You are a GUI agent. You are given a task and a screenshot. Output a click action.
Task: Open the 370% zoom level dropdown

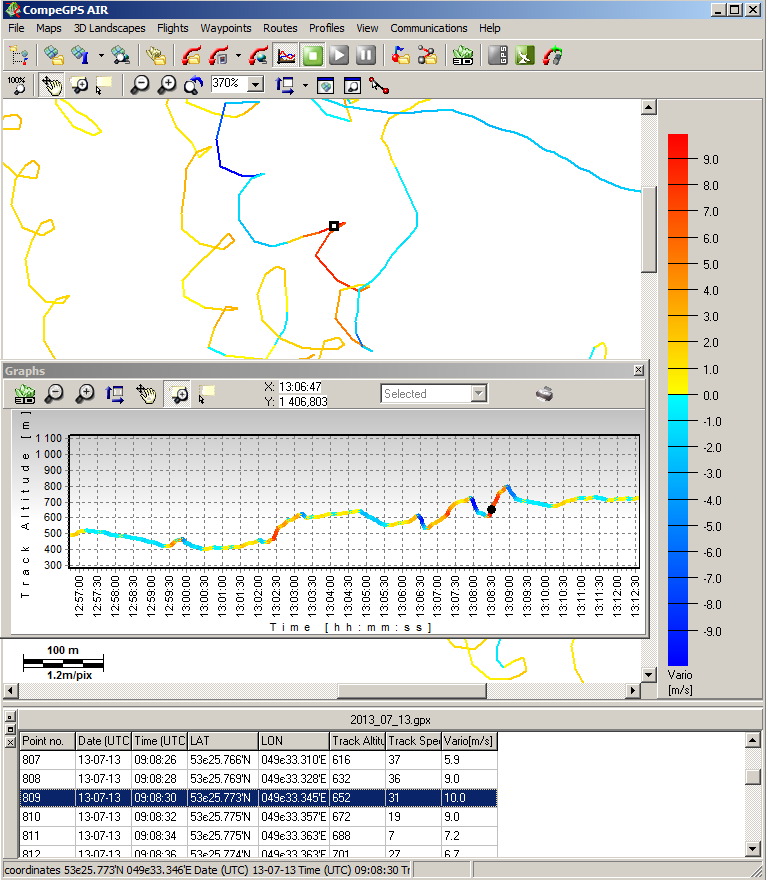[x=255, y=85]
